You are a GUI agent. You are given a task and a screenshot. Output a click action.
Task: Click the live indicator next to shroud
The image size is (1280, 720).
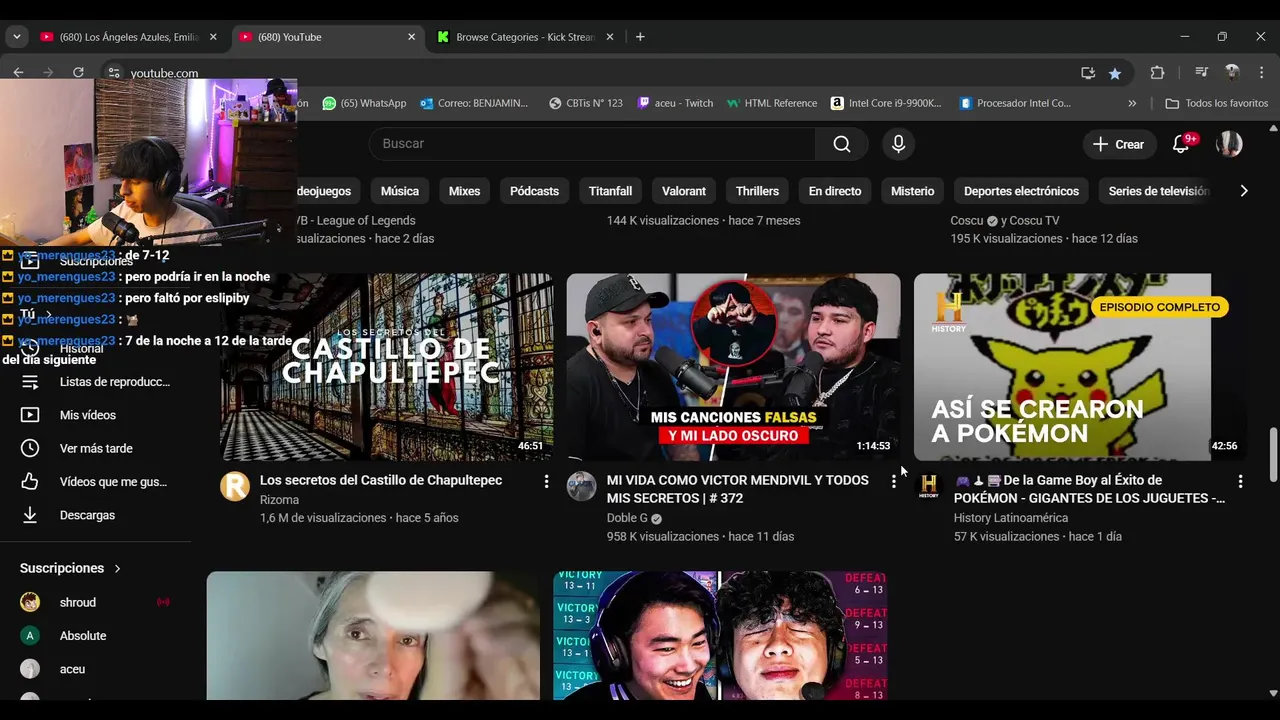(163, 602)
